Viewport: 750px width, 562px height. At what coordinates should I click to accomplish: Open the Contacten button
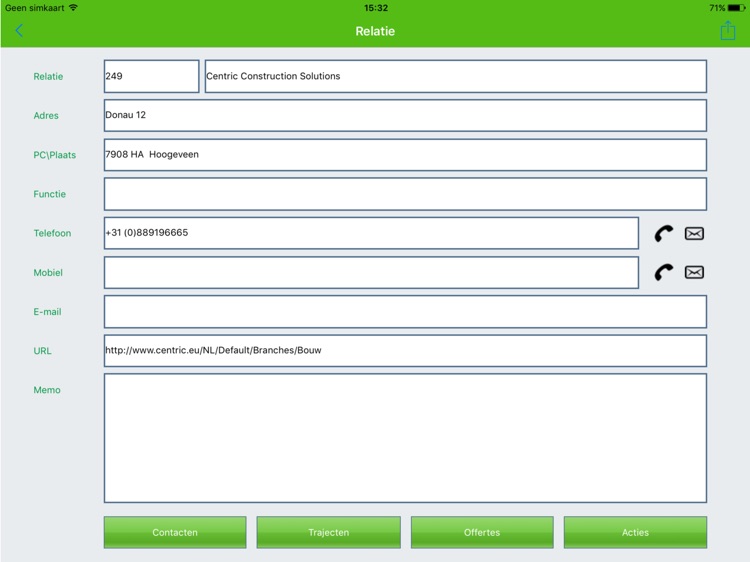click(x=175, y=532)
